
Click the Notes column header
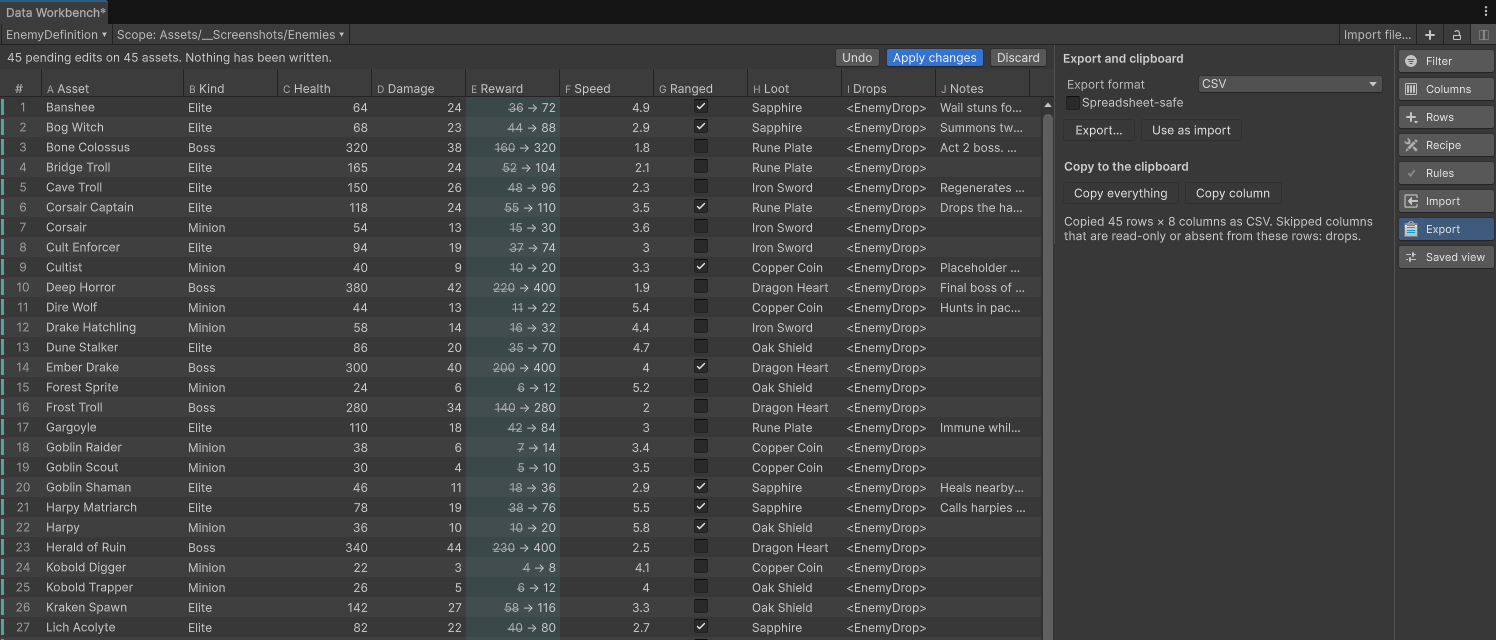(983, 88)
